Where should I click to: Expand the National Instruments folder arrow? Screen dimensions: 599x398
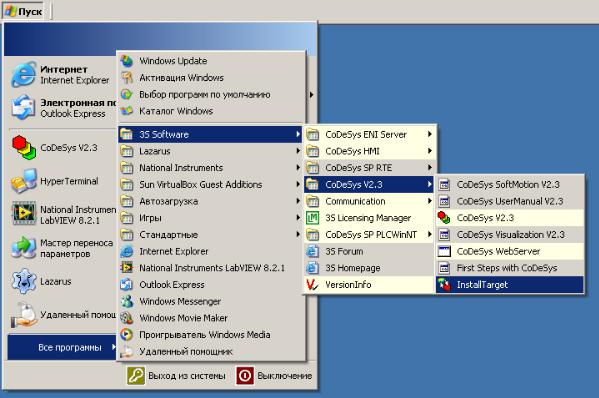[x=298, y=168]
